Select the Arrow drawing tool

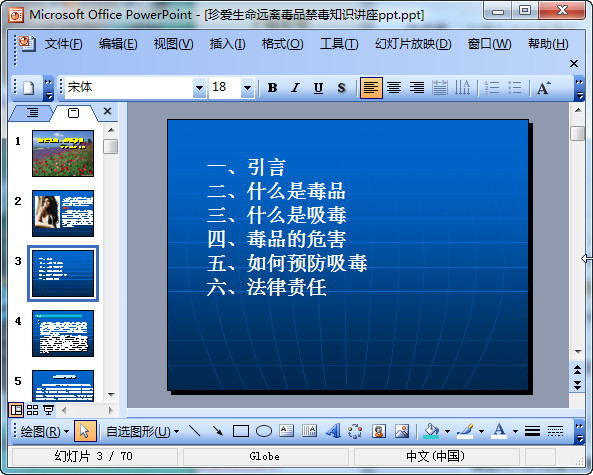(x=217, y=431)
